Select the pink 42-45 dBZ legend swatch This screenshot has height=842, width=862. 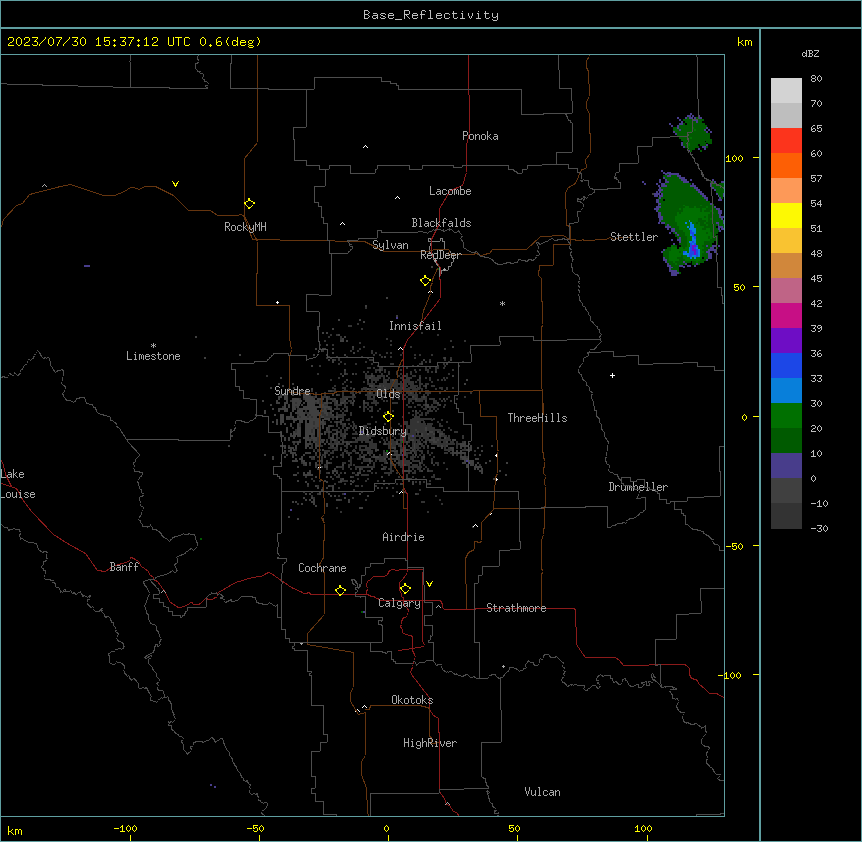point(786,290)
